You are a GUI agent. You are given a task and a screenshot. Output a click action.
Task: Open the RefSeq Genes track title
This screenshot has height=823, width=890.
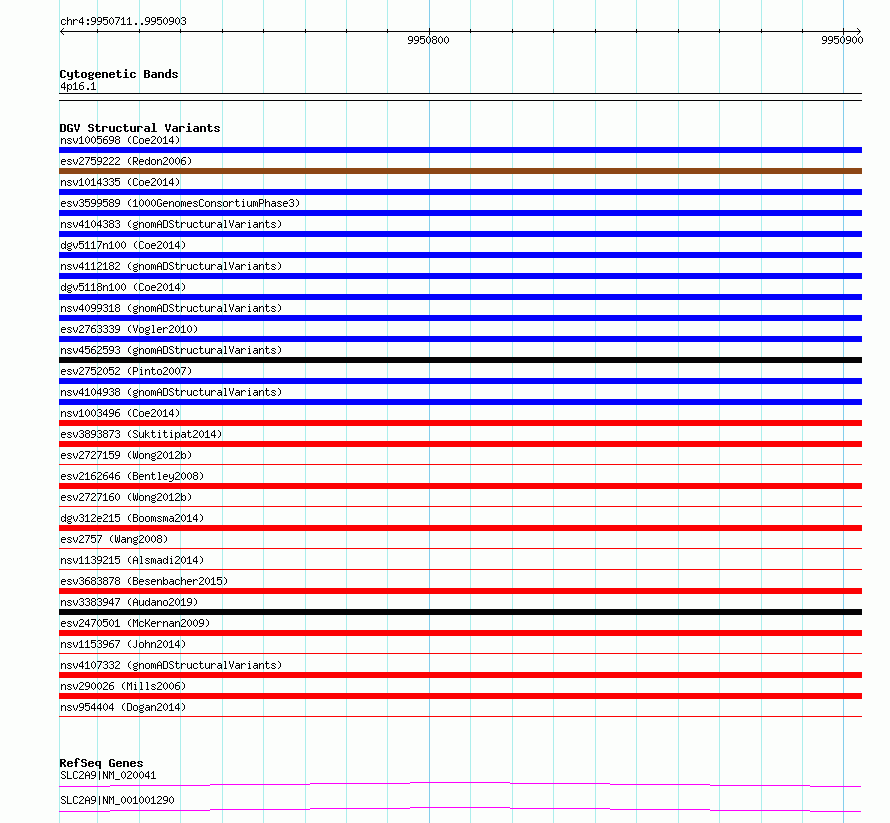point(101,763)
